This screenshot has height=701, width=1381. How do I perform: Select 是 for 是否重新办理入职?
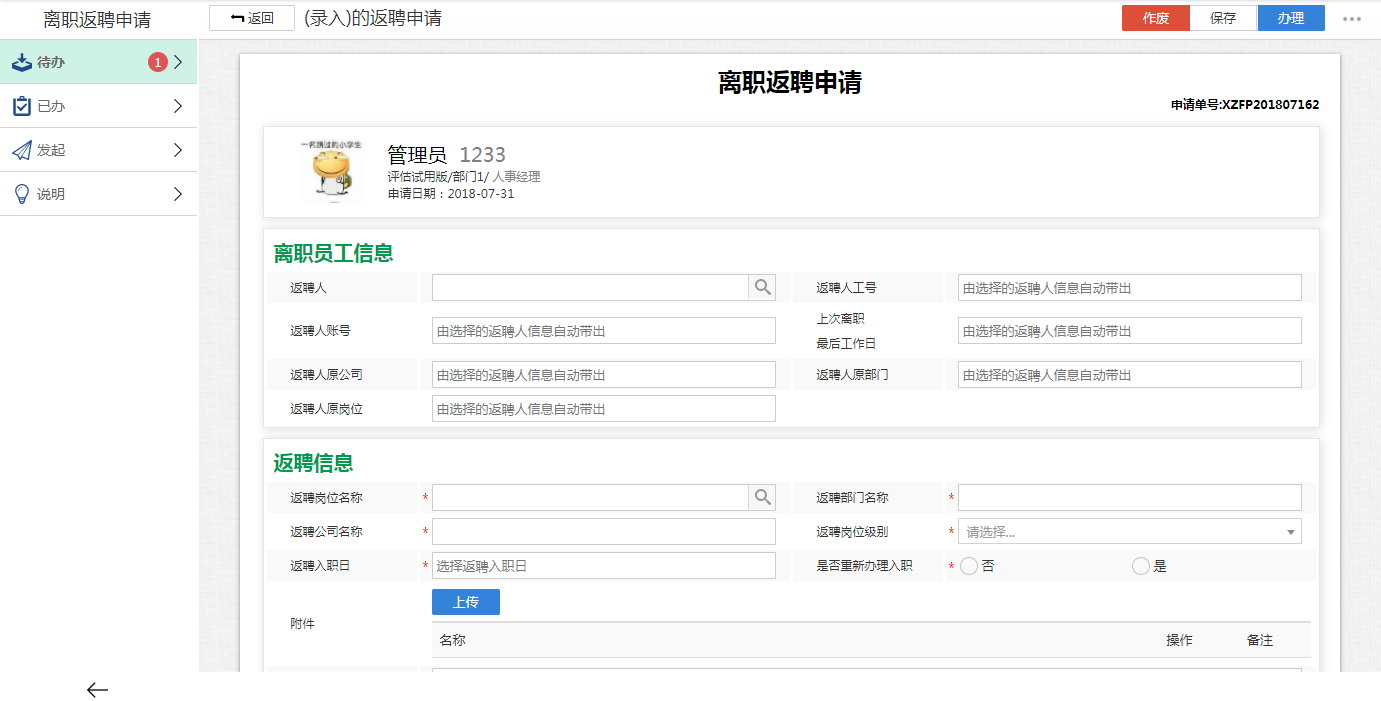1141,566
